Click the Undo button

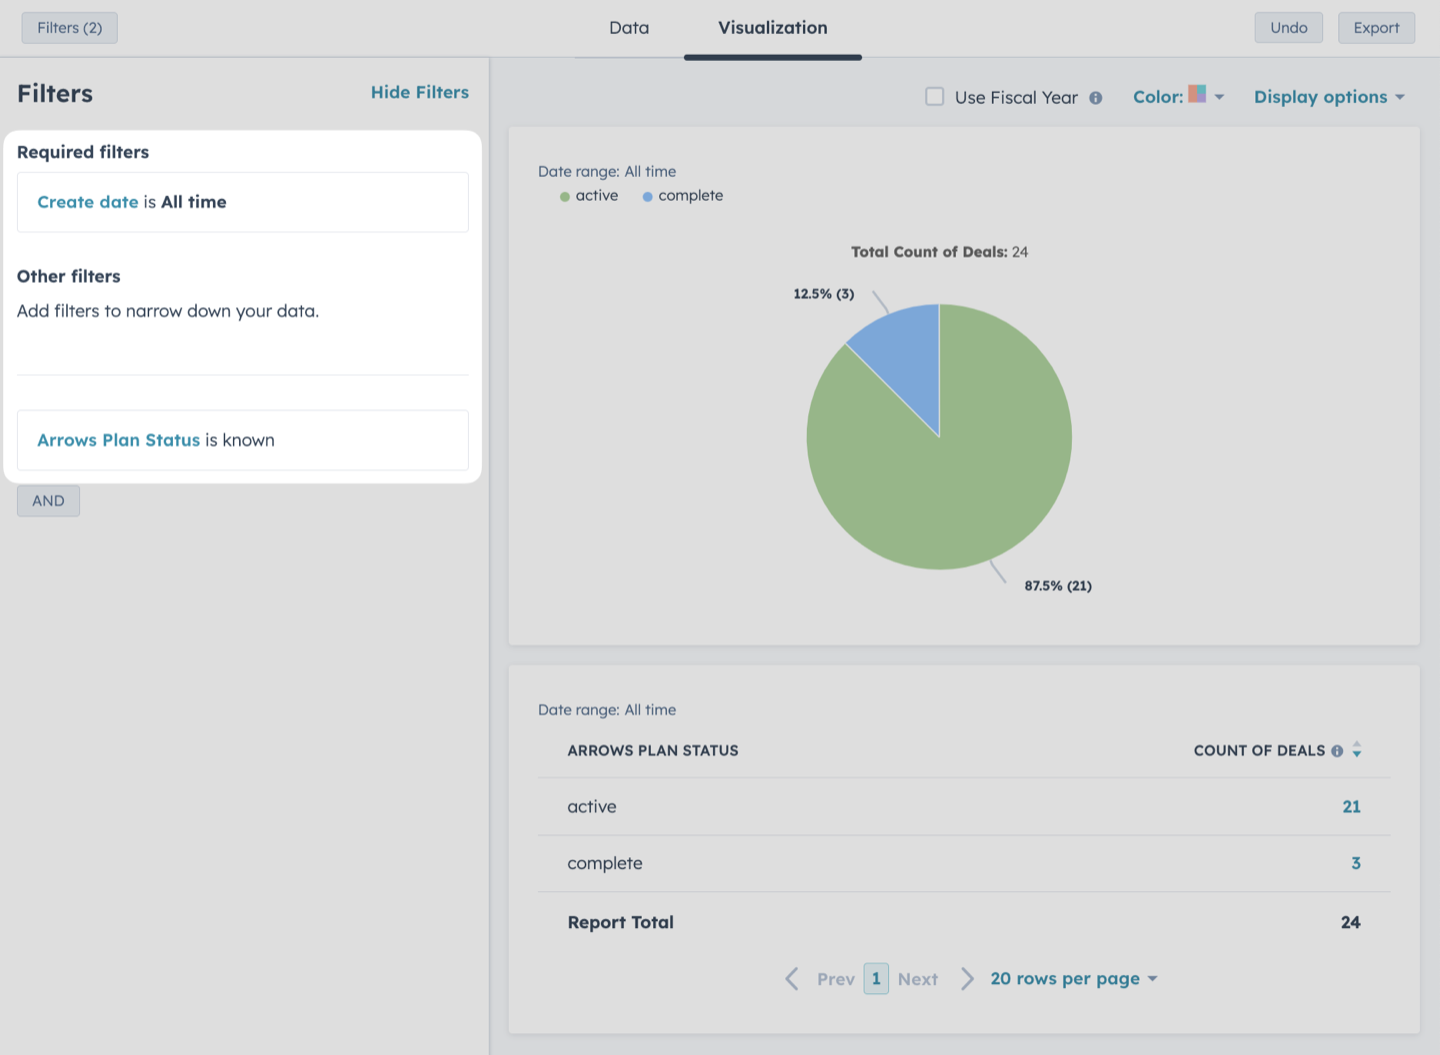coord(1289,28)
